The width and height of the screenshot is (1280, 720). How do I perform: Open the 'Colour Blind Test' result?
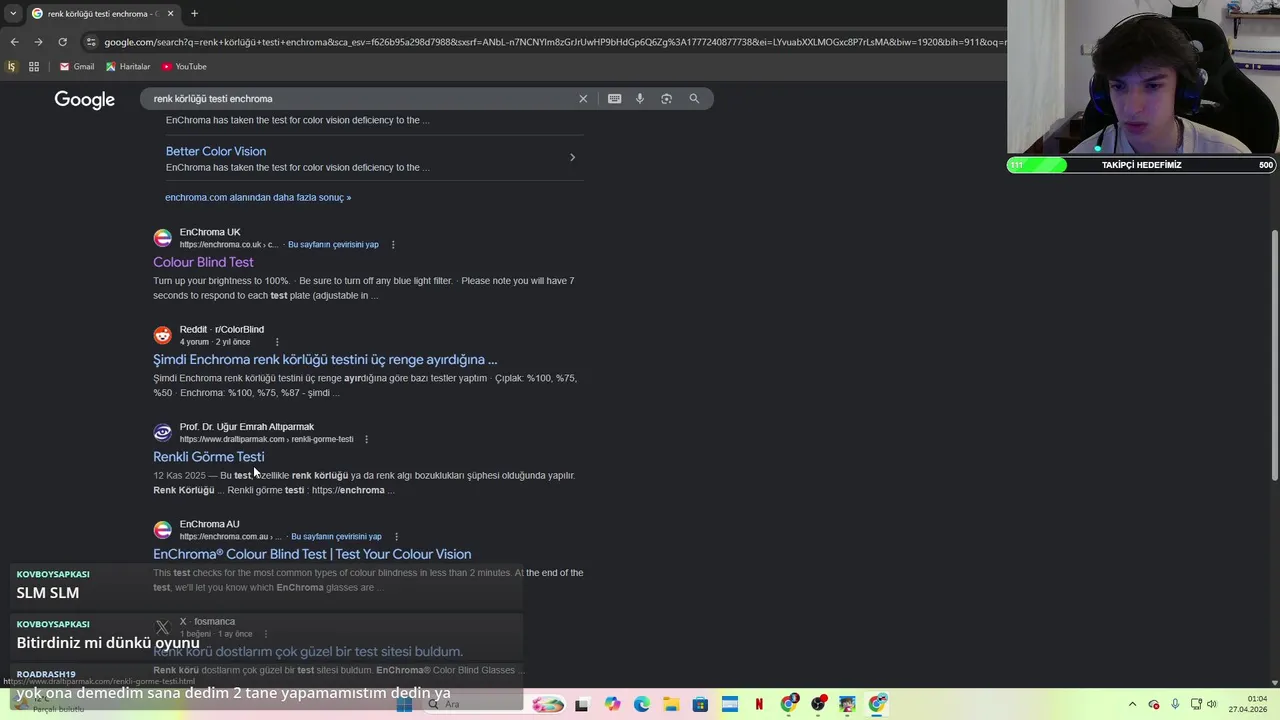(203, 262)
